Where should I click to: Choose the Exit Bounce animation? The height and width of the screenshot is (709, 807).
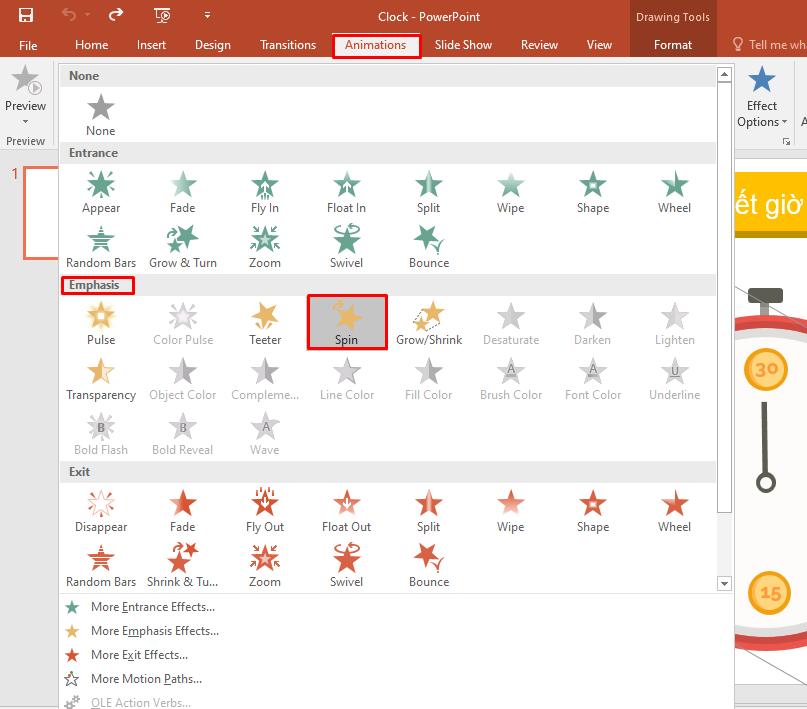click(429, 566)
